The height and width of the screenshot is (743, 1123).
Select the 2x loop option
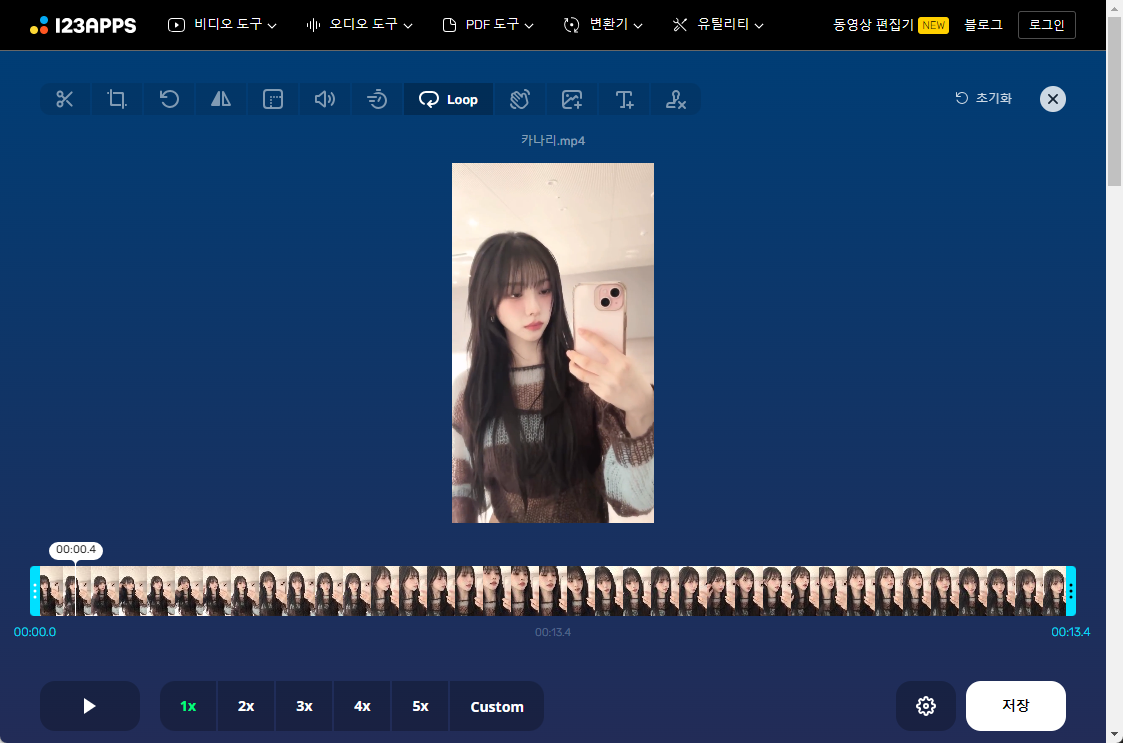coord(245,706)
